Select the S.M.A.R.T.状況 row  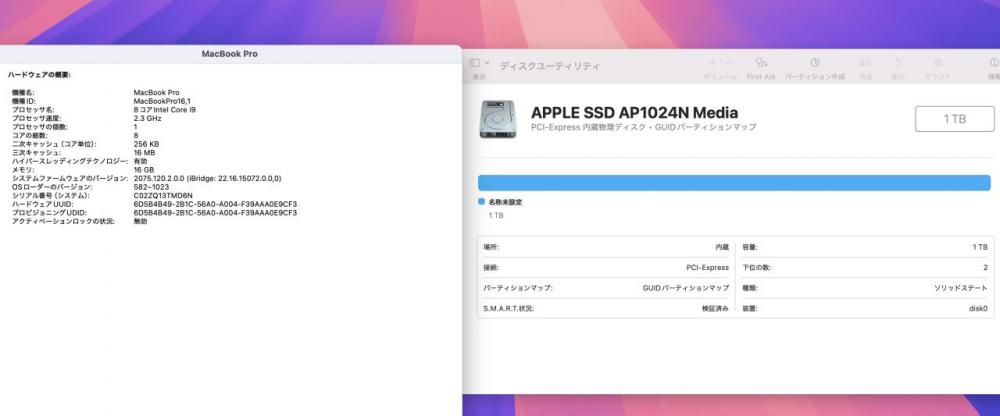coord(606,308)
